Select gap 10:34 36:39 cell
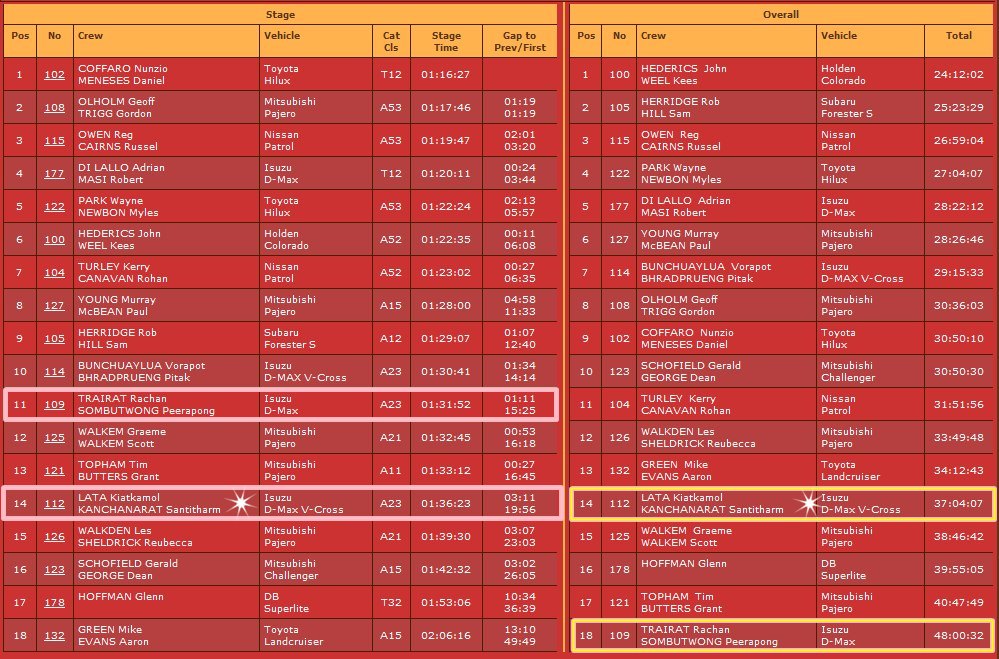This screenshot has height=659, width=999. click(520, 602)
